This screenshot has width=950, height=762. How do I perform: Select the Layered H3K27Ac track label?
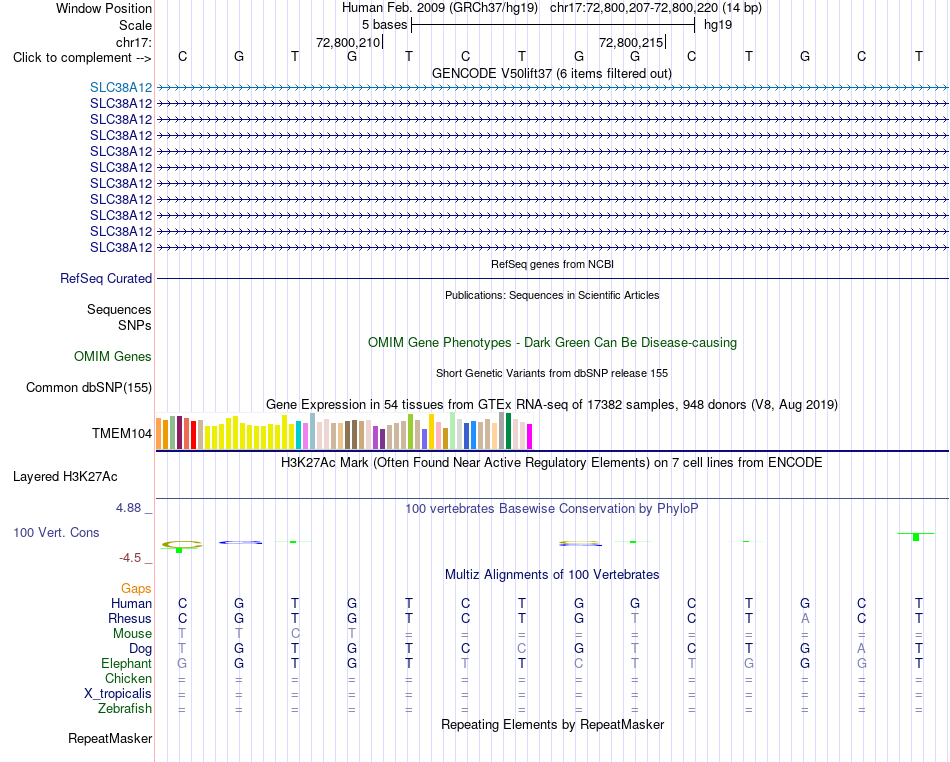pyautogui.click(x=65, y=477)
